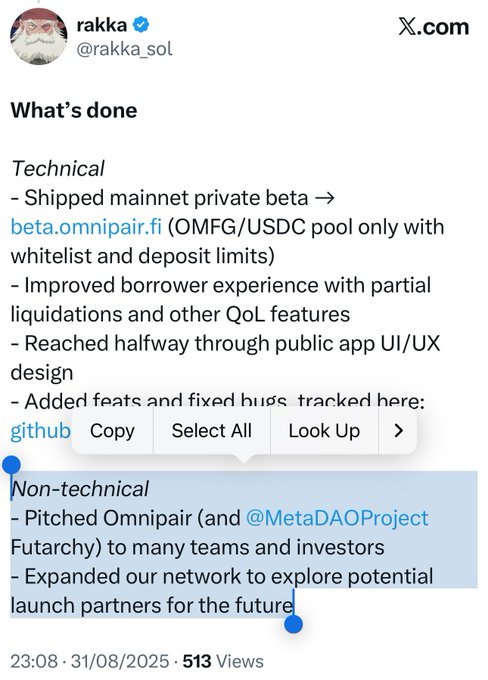Click the 513 Views count

223,661
